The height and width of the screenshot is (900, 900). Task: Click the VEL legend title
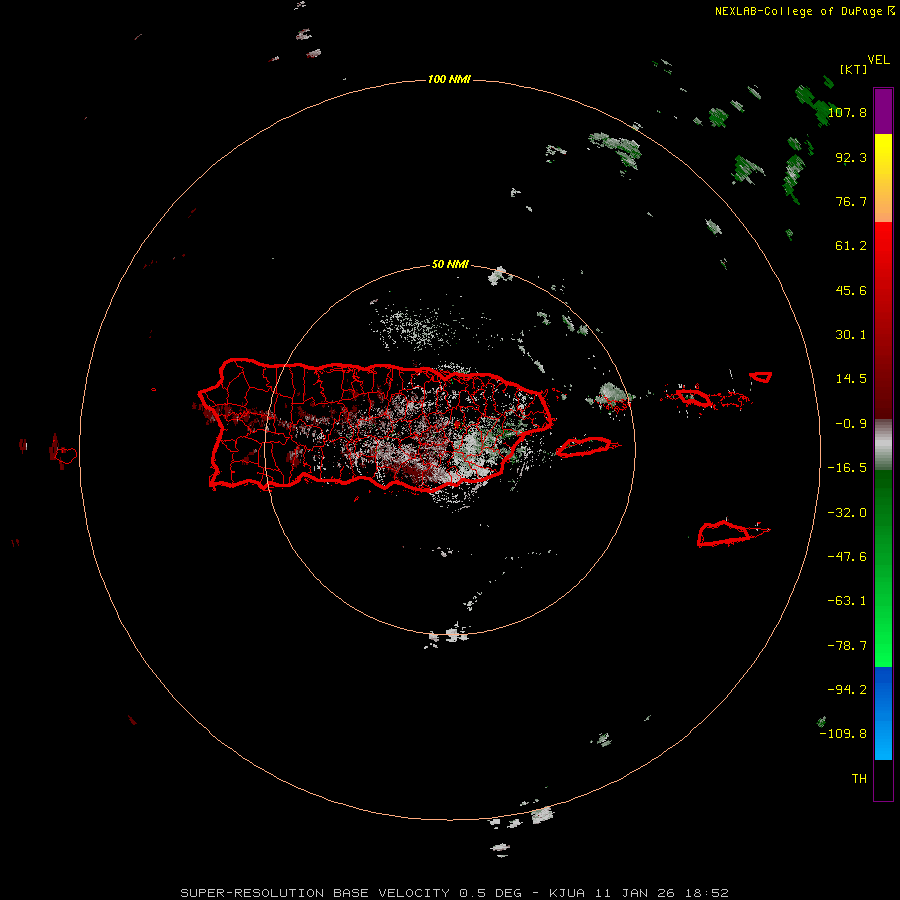point(878,60)
